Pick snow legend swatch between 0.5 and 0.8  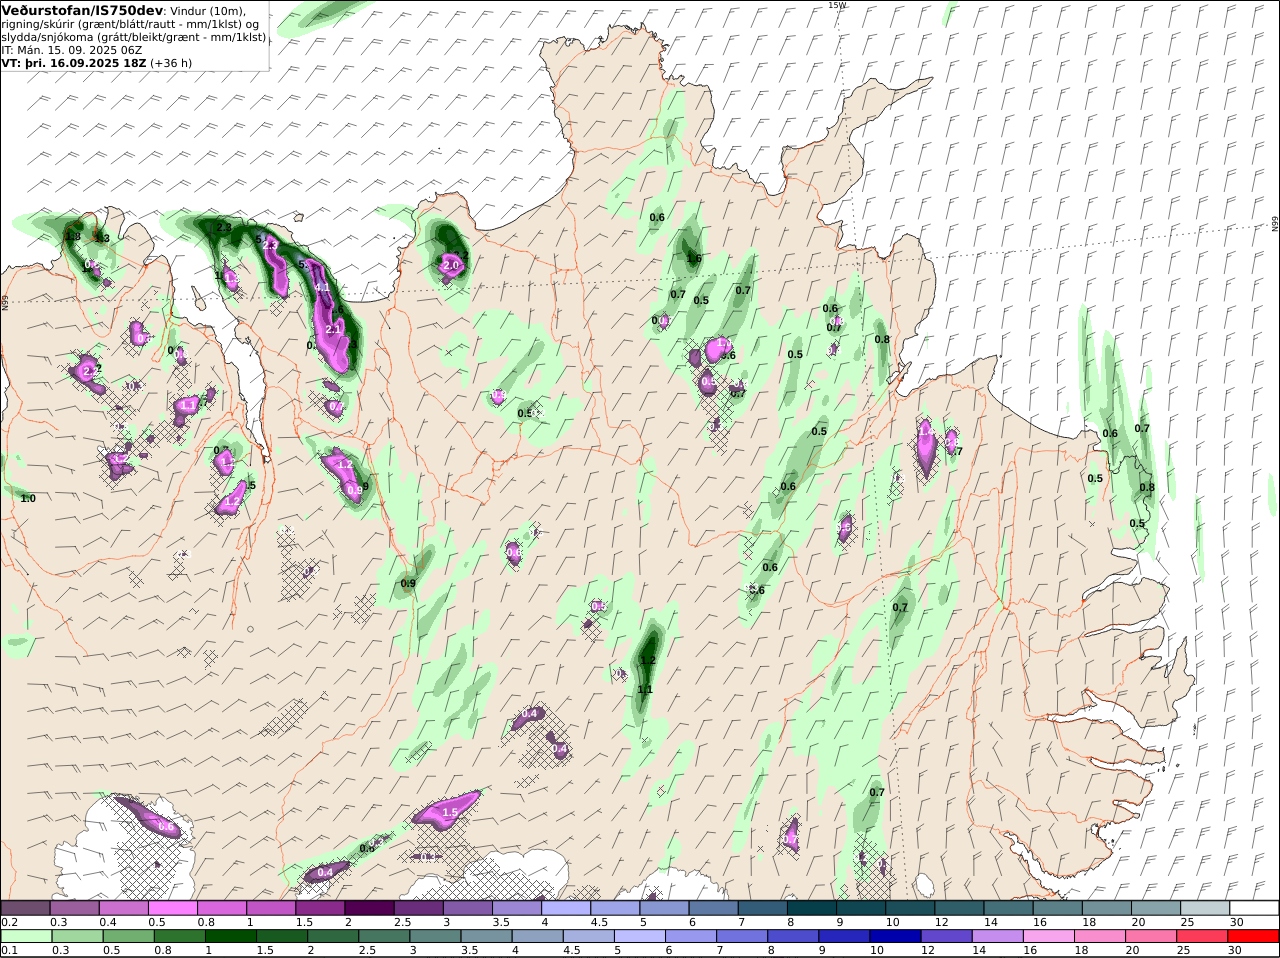click(x=172, y=908)
